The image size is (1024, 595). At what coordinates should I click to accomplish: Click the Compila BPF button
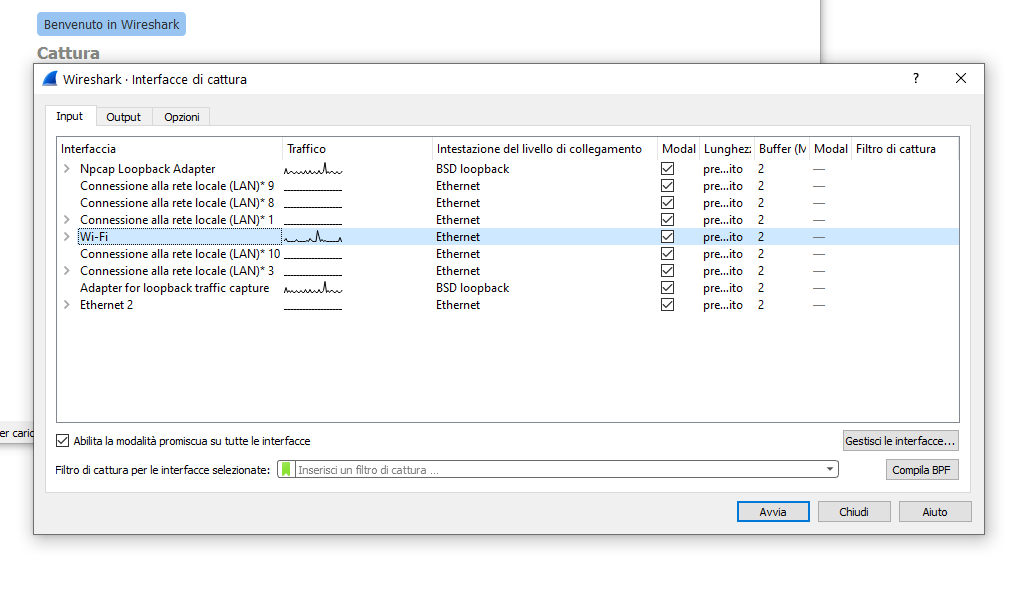coord(921,470)
